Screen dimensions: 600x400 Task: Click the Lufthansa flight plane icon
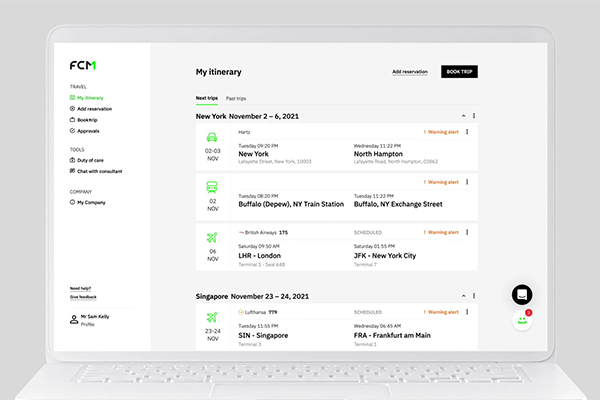pos(212,317)
